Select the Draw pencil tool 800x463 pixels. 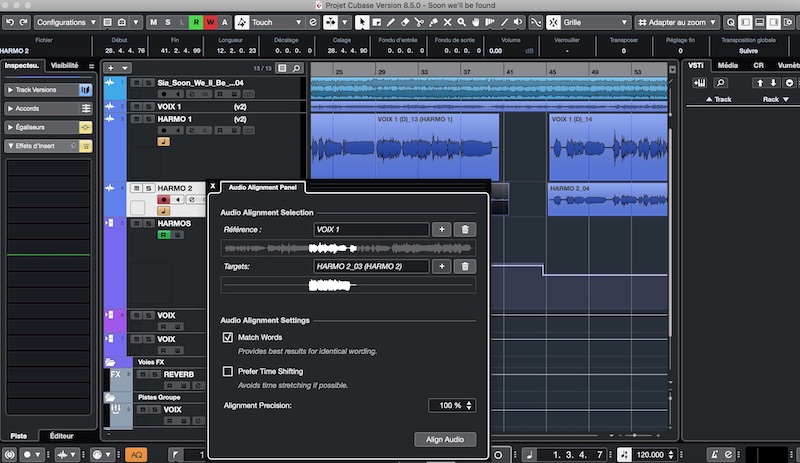pyautogui.click(x=390, y=22)
